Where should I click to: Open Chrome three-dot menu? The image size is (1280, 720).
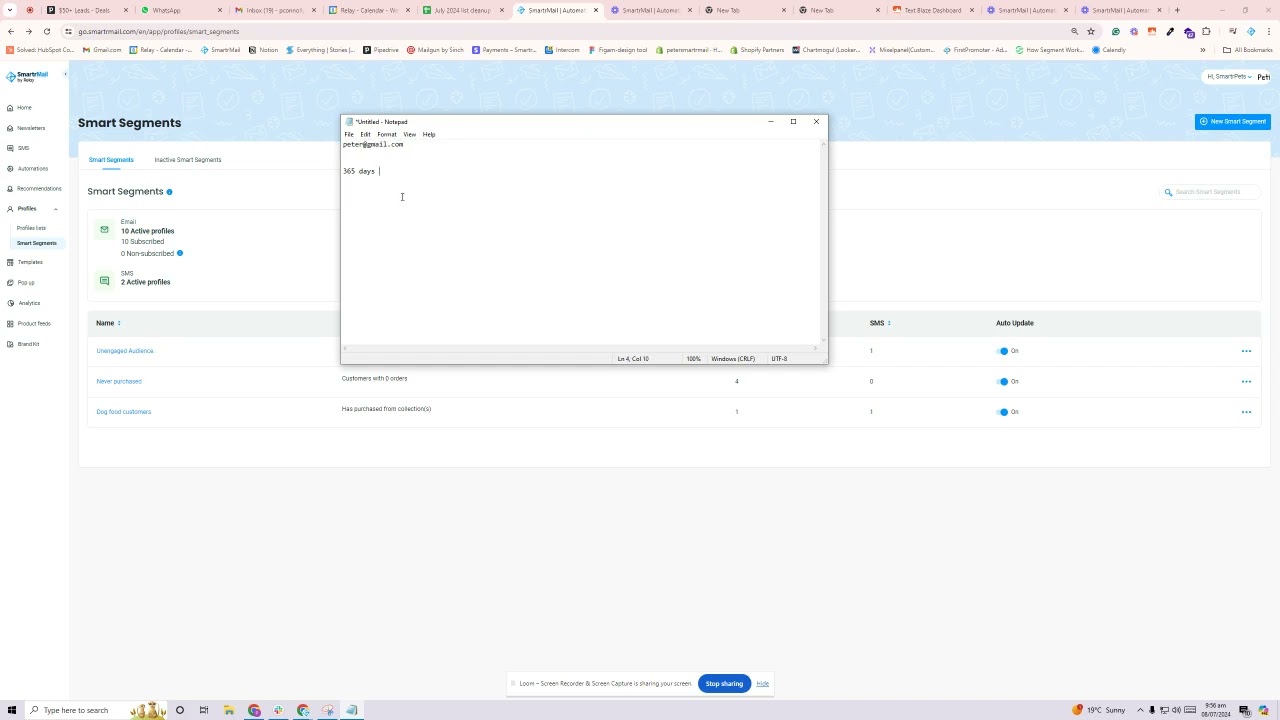tap(1267, 32)
